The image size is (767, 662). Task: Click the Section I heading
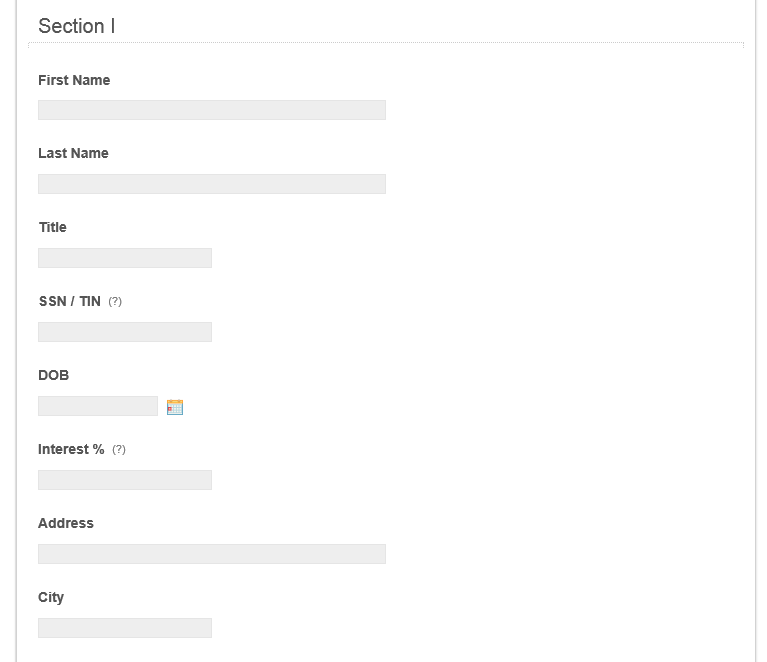tap(77, 26)
